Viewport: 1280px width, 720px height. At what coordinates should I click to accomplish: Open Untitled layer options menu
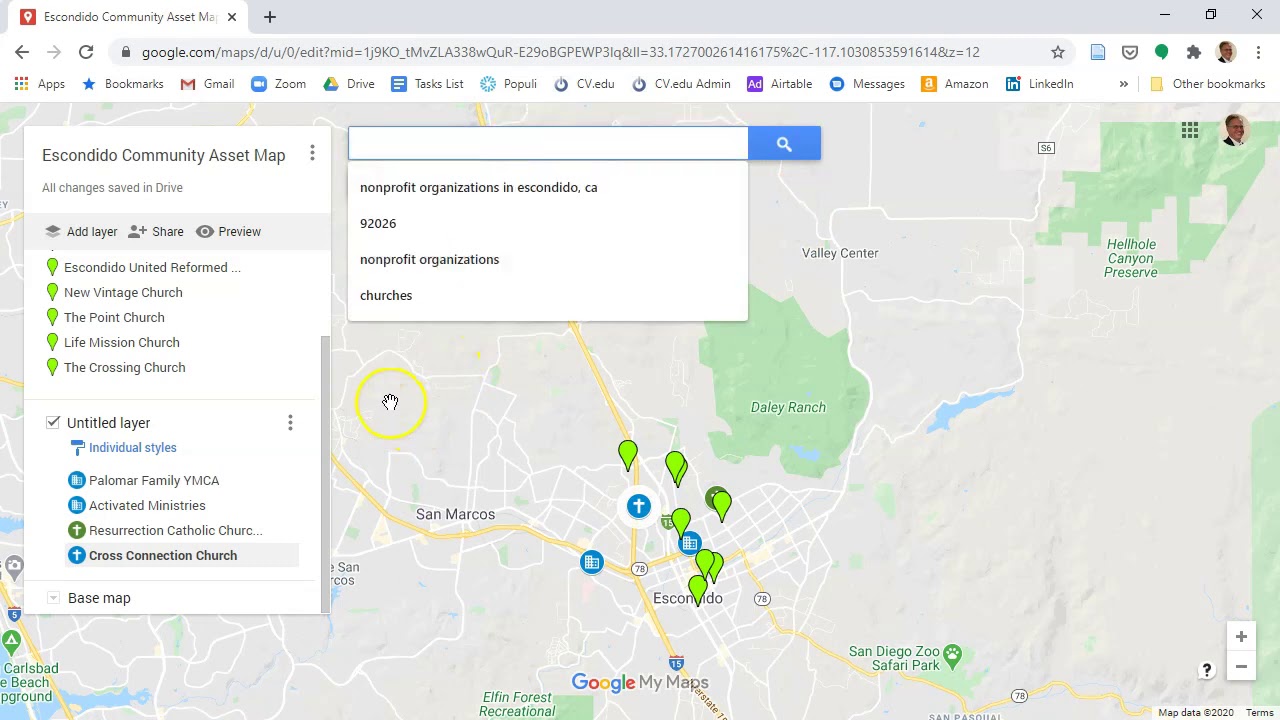click(x=290, y=423)
